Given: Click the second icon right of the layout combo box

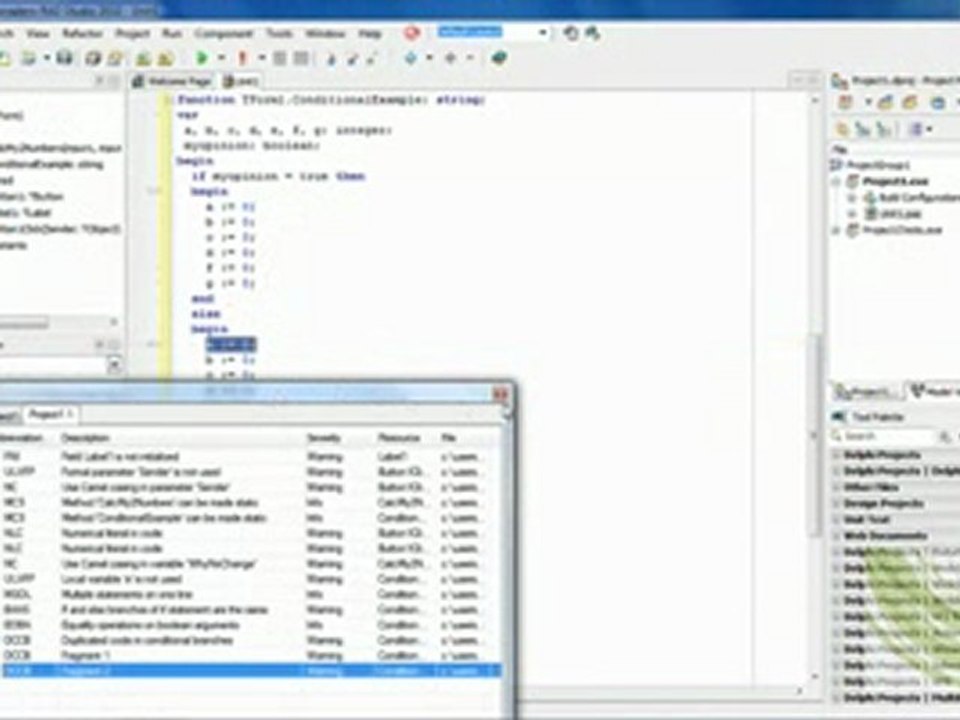Looking at the screenshot, I should 593,33.
